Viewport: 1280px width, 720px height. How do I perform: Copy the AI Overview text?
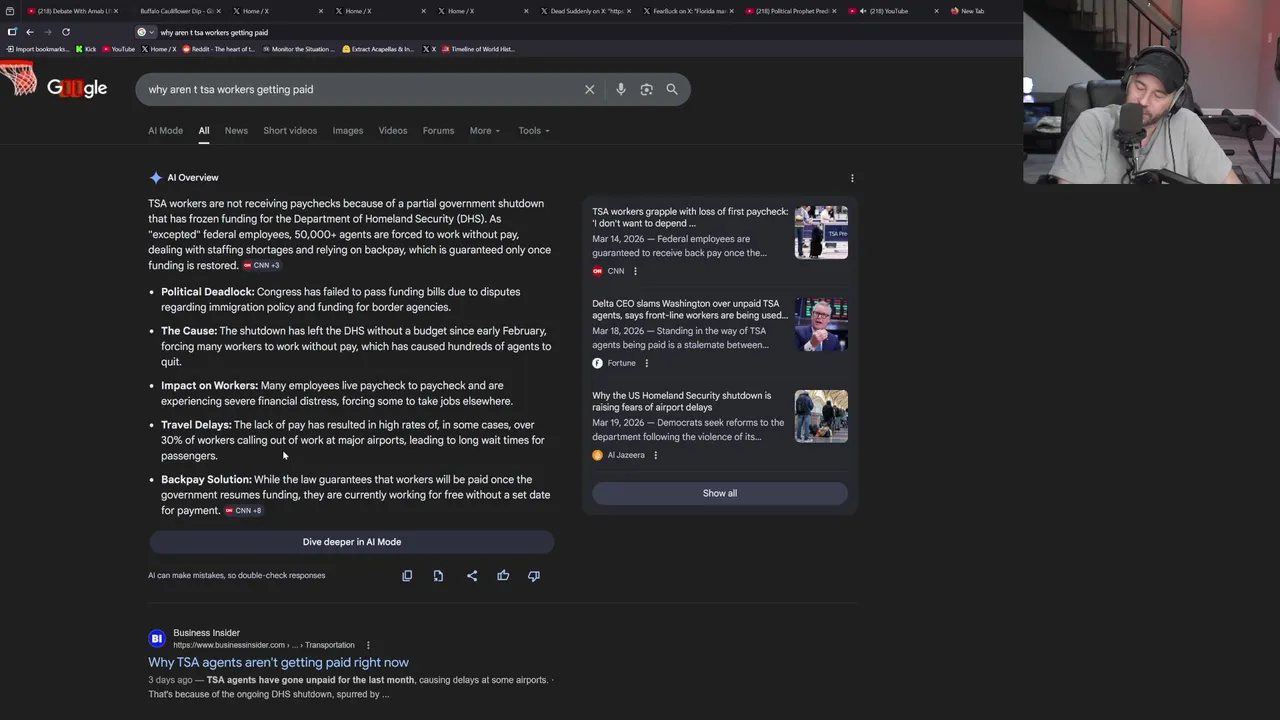407,576
